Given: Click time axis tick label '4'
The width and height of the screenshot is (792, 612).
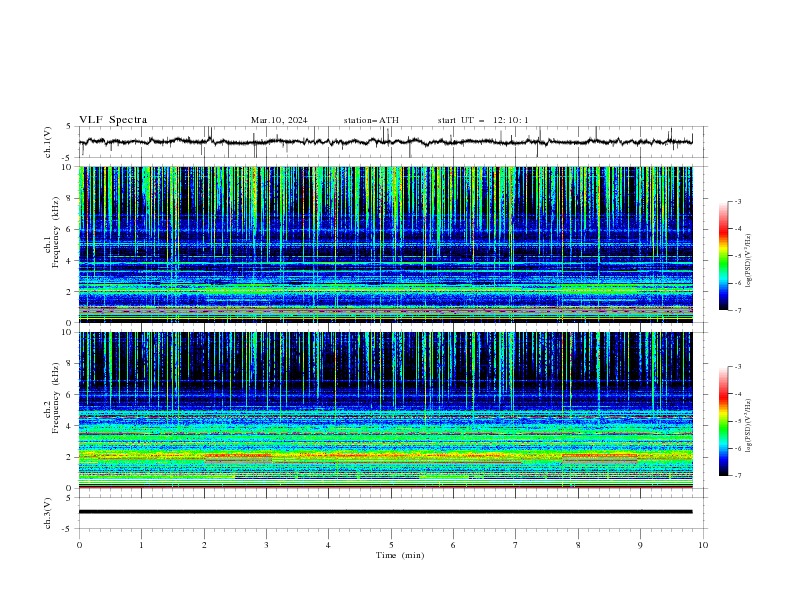Looking at the screenshot, I should coord(328,545).
